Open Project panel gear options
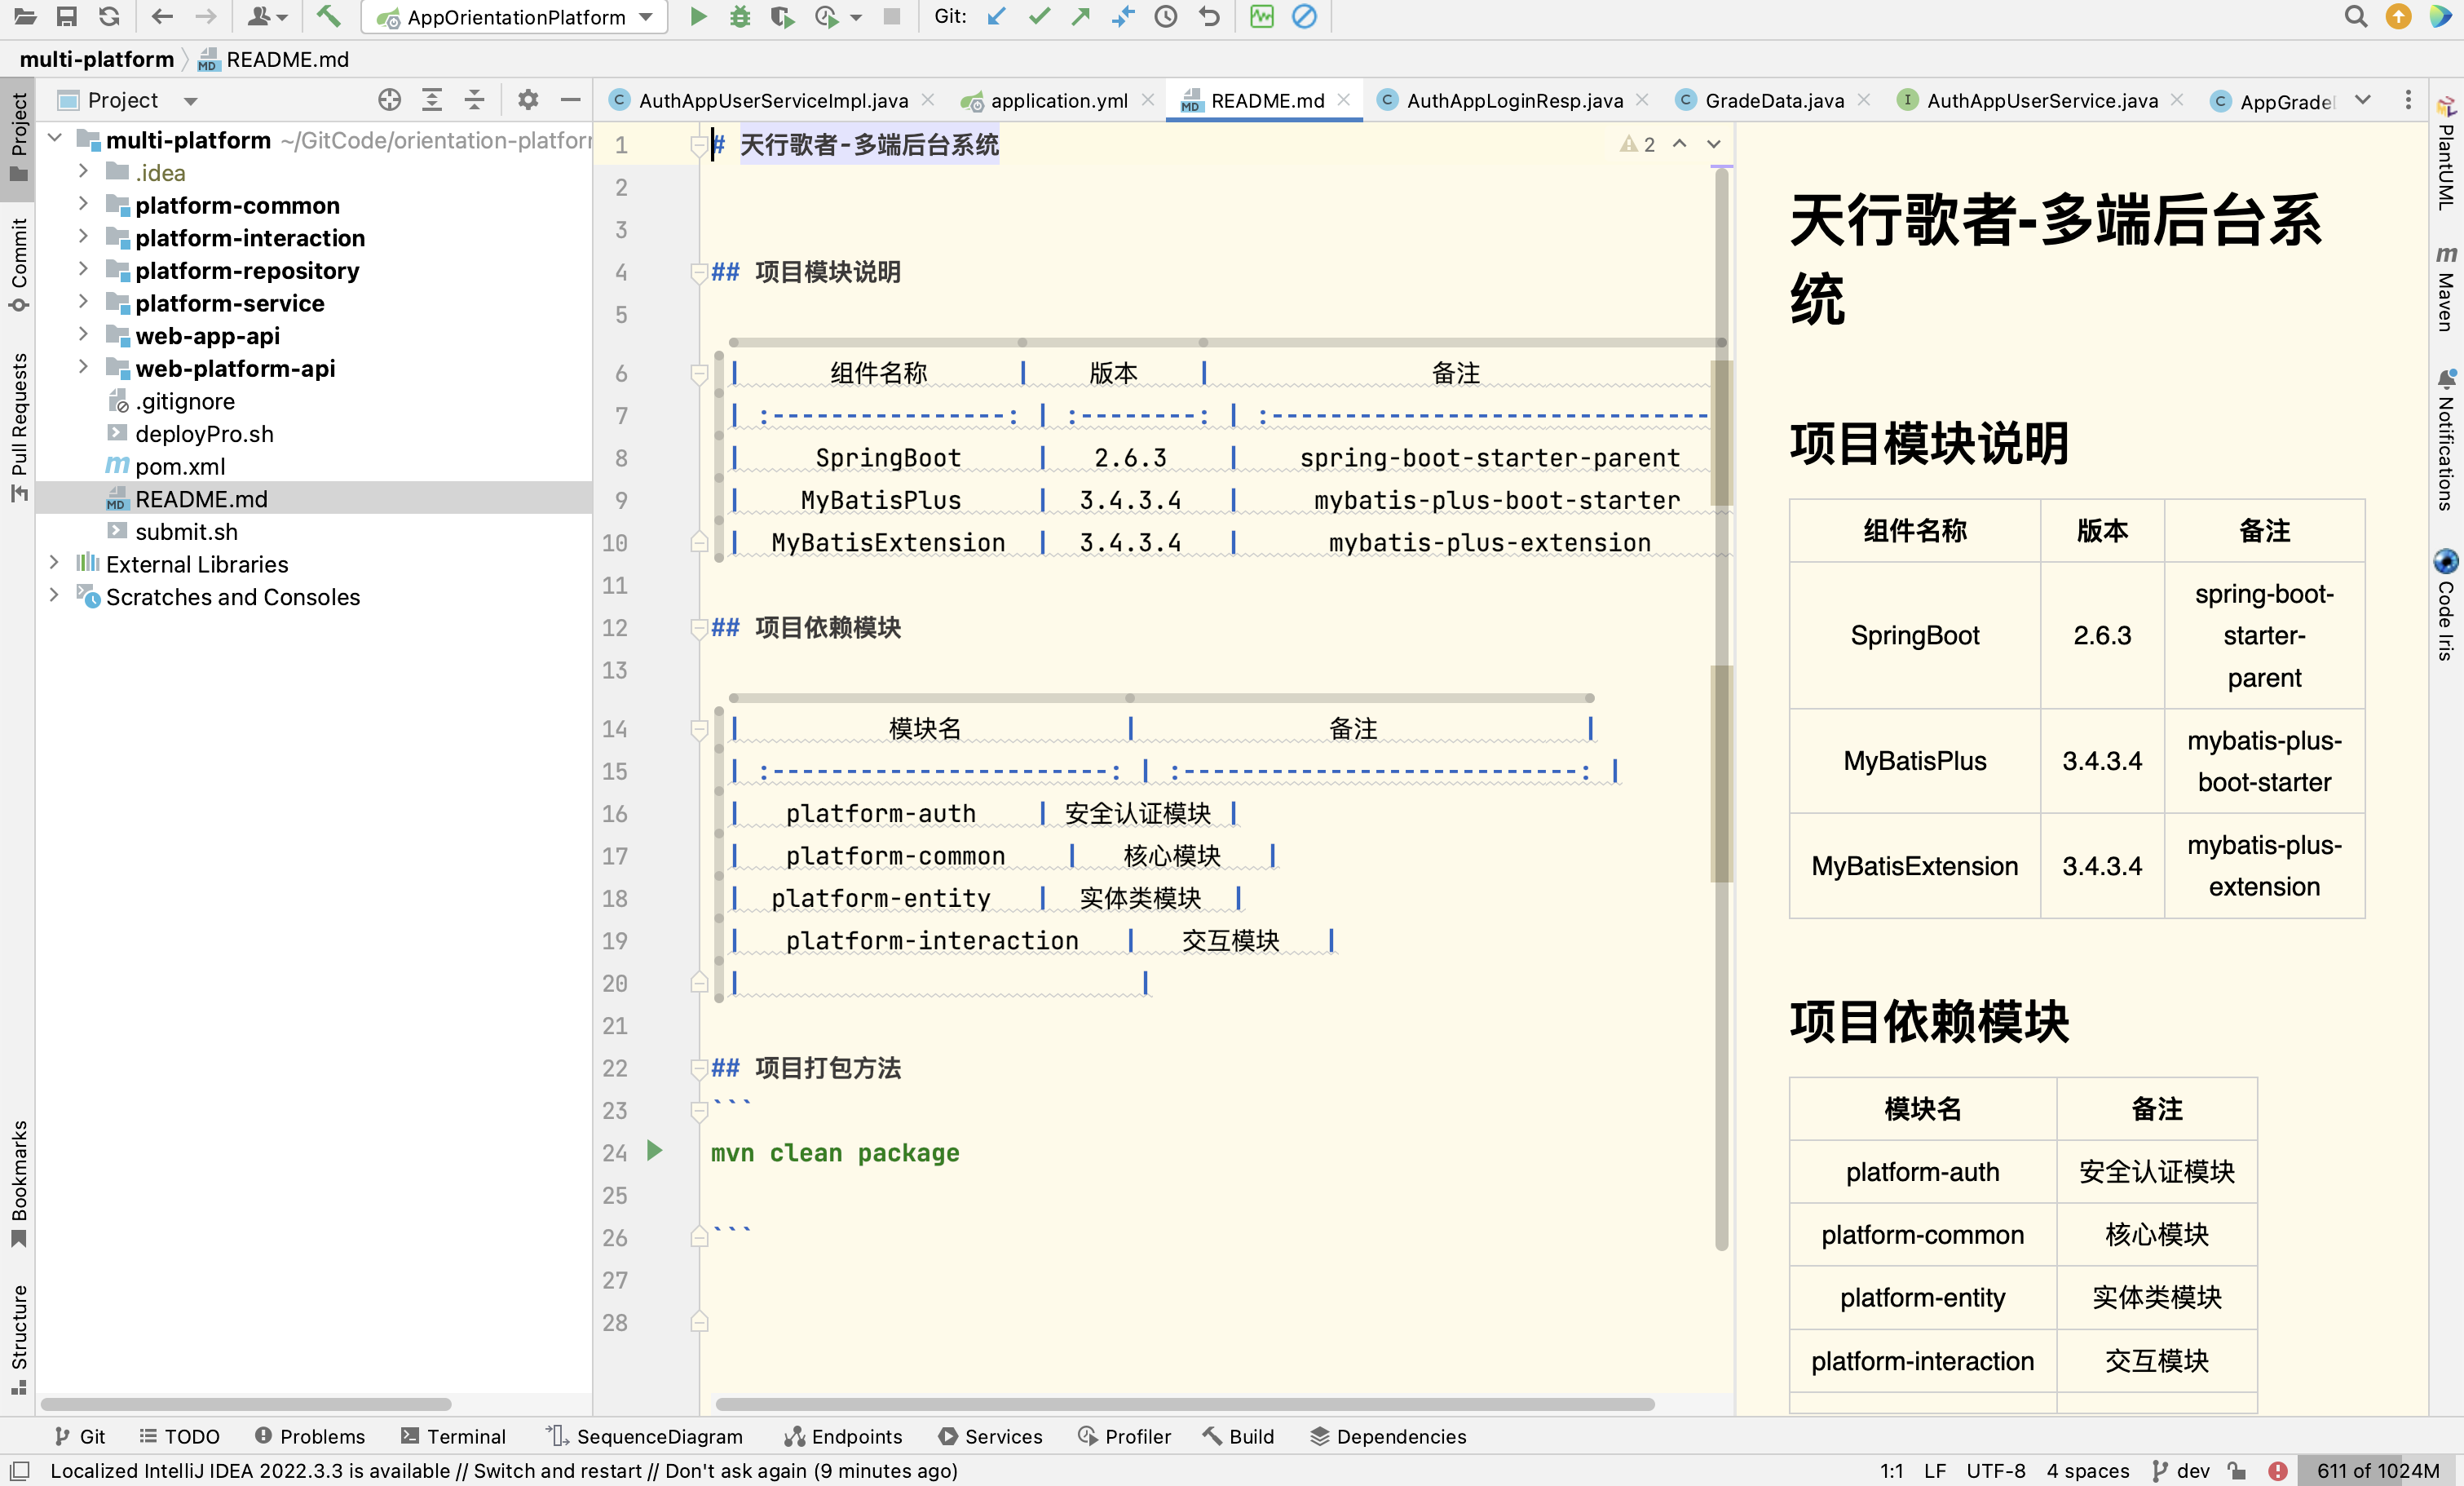The image size is (2464, 1486). coord(528,99)
